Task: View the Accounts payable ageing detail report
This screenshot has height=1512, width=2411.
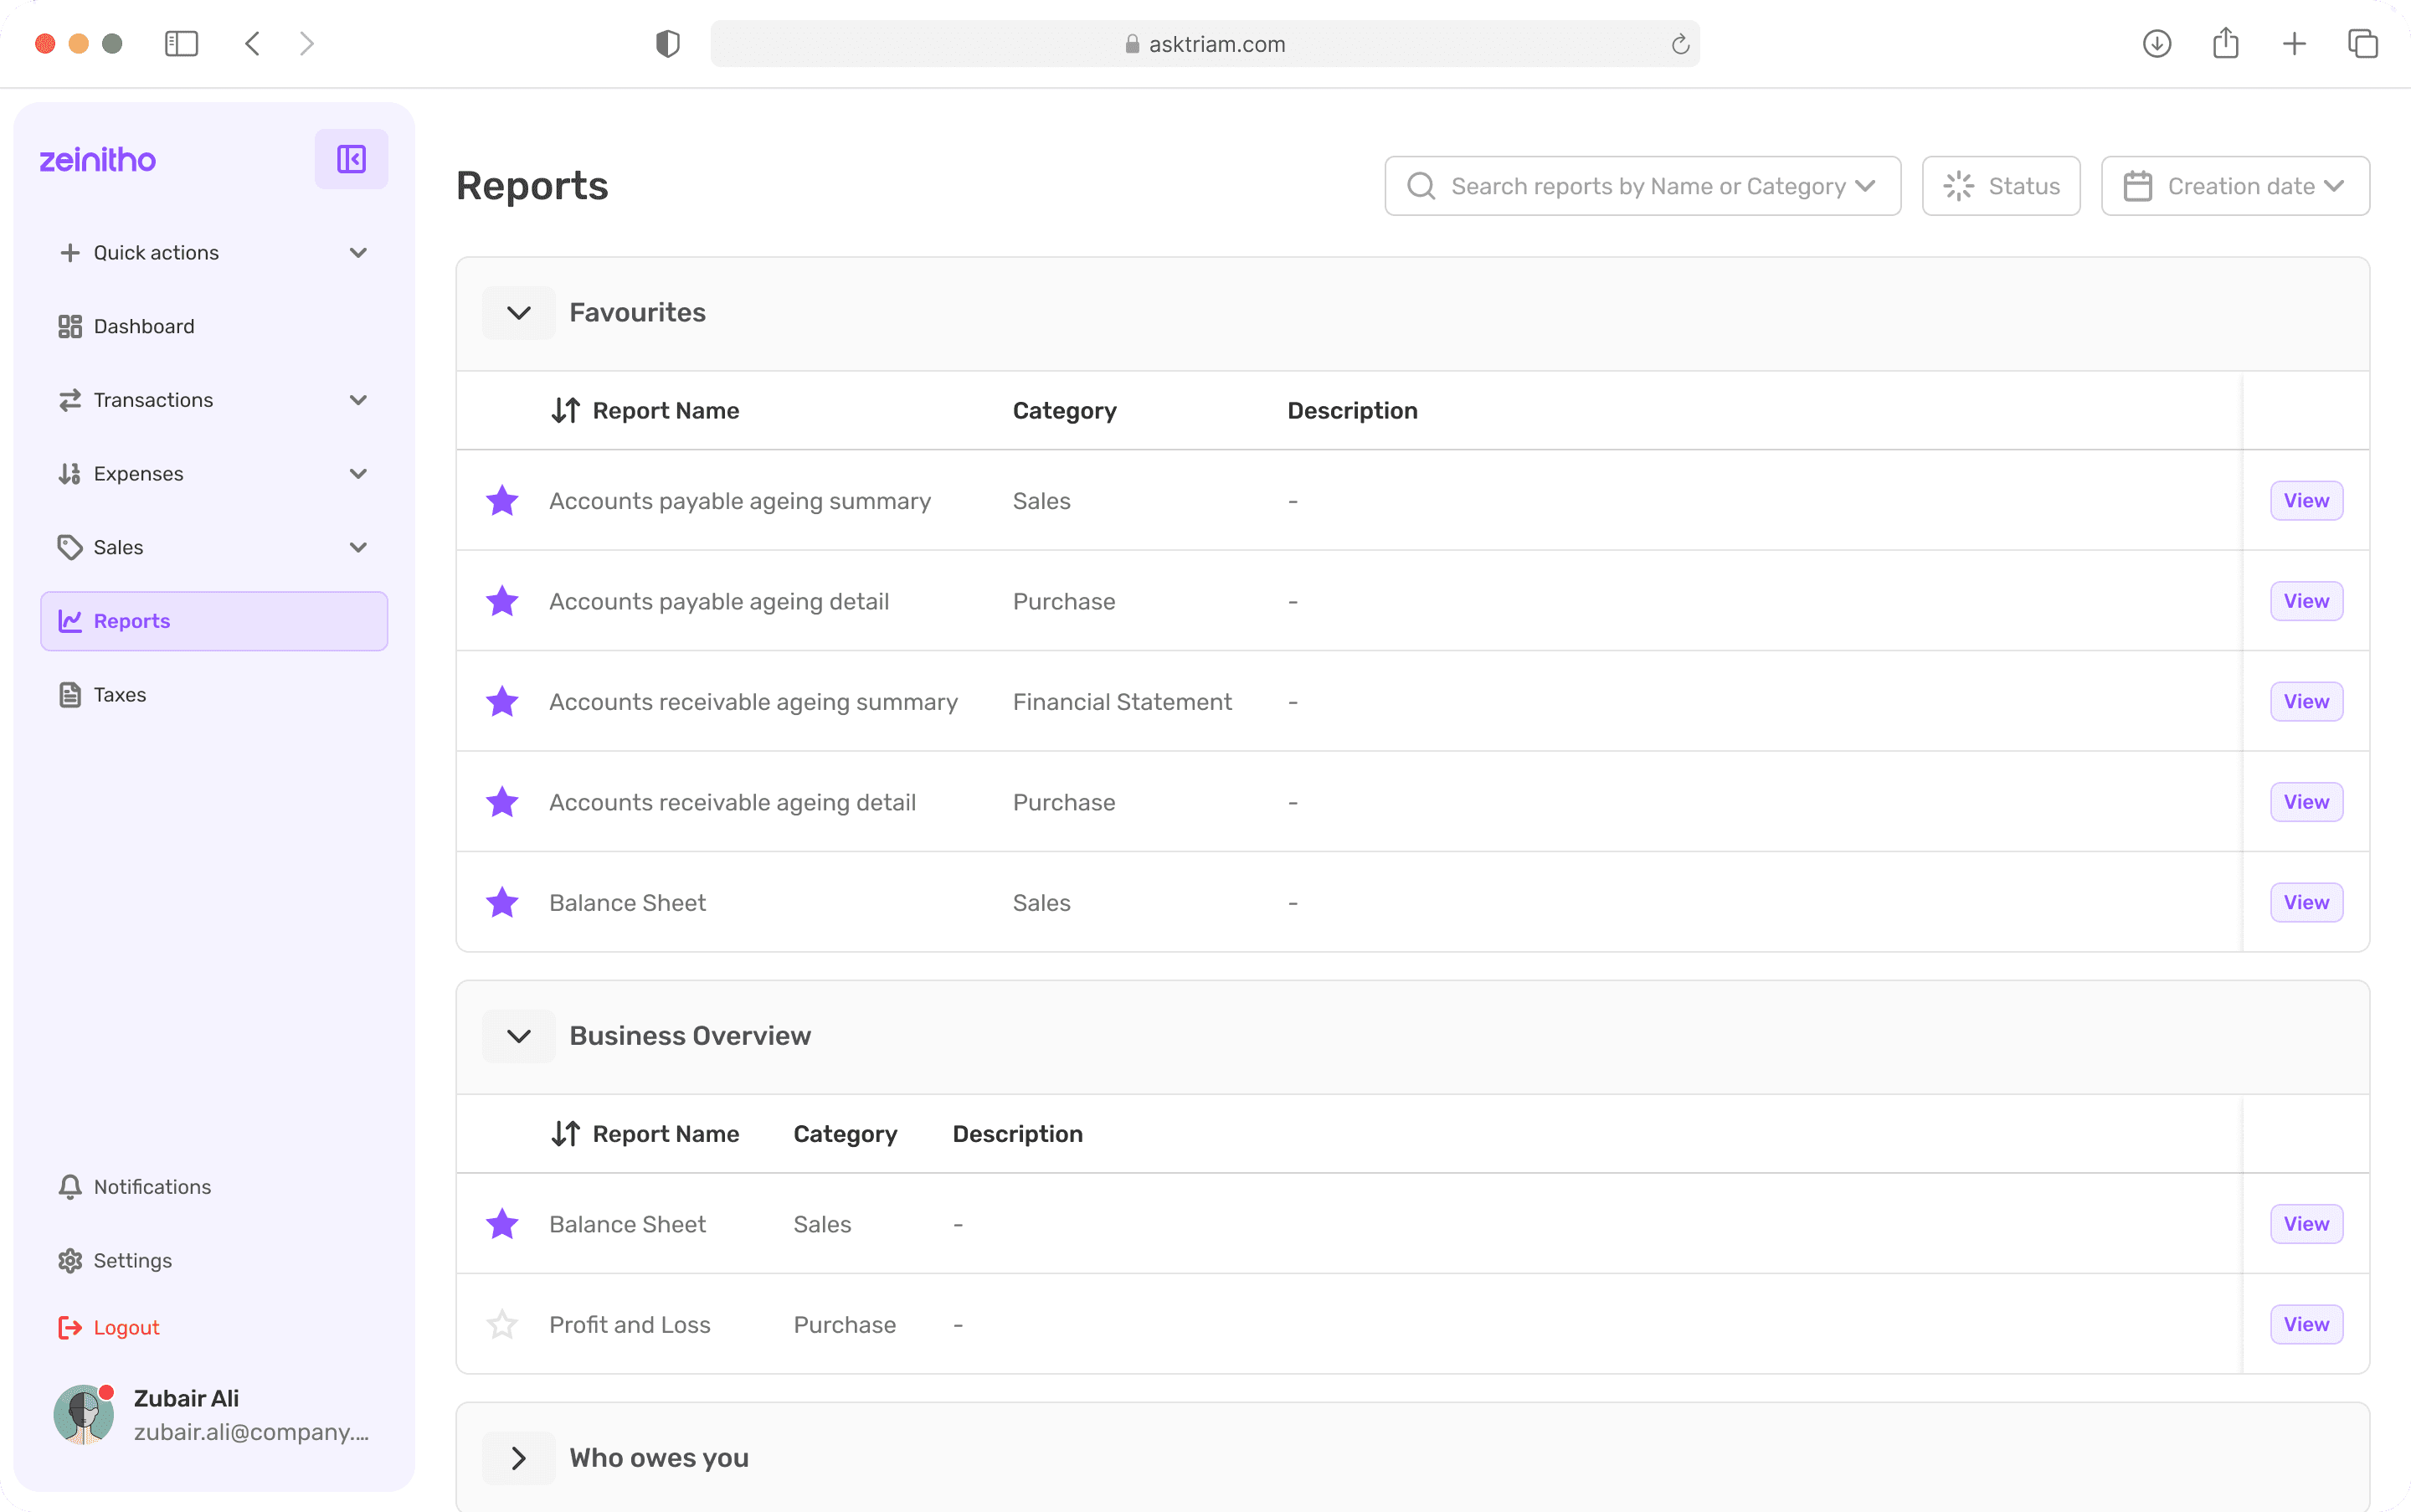Action: click(x=2305, y=601)
